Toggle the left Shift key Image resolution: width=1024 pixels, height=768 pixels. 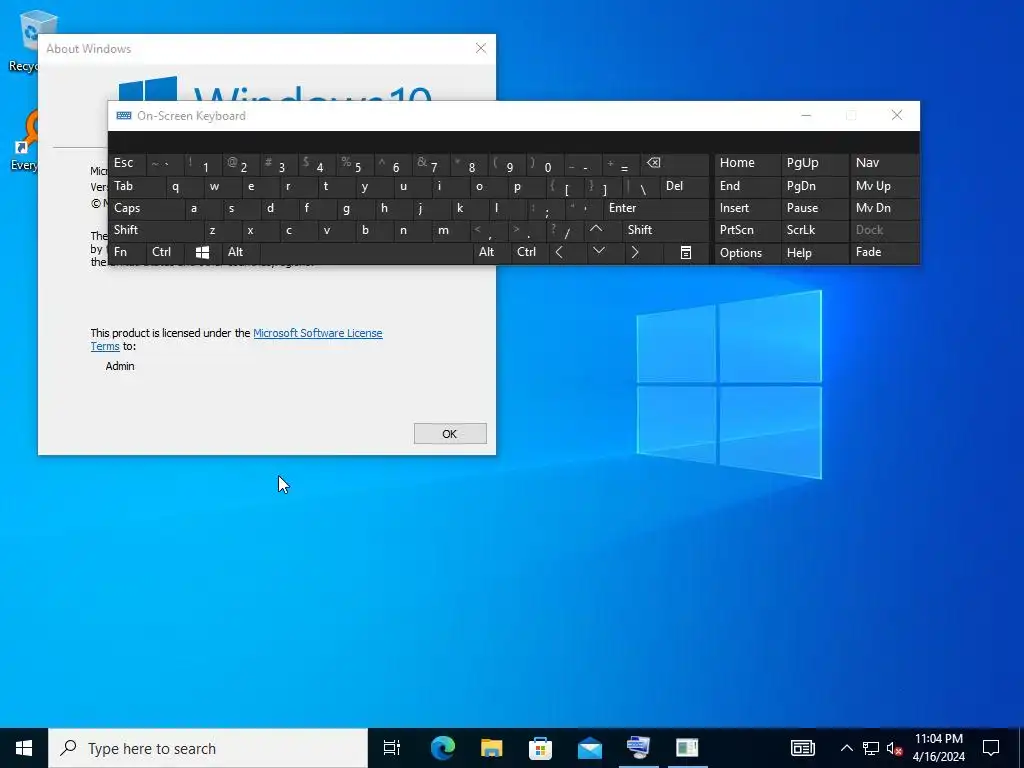(x=156, y=230)
